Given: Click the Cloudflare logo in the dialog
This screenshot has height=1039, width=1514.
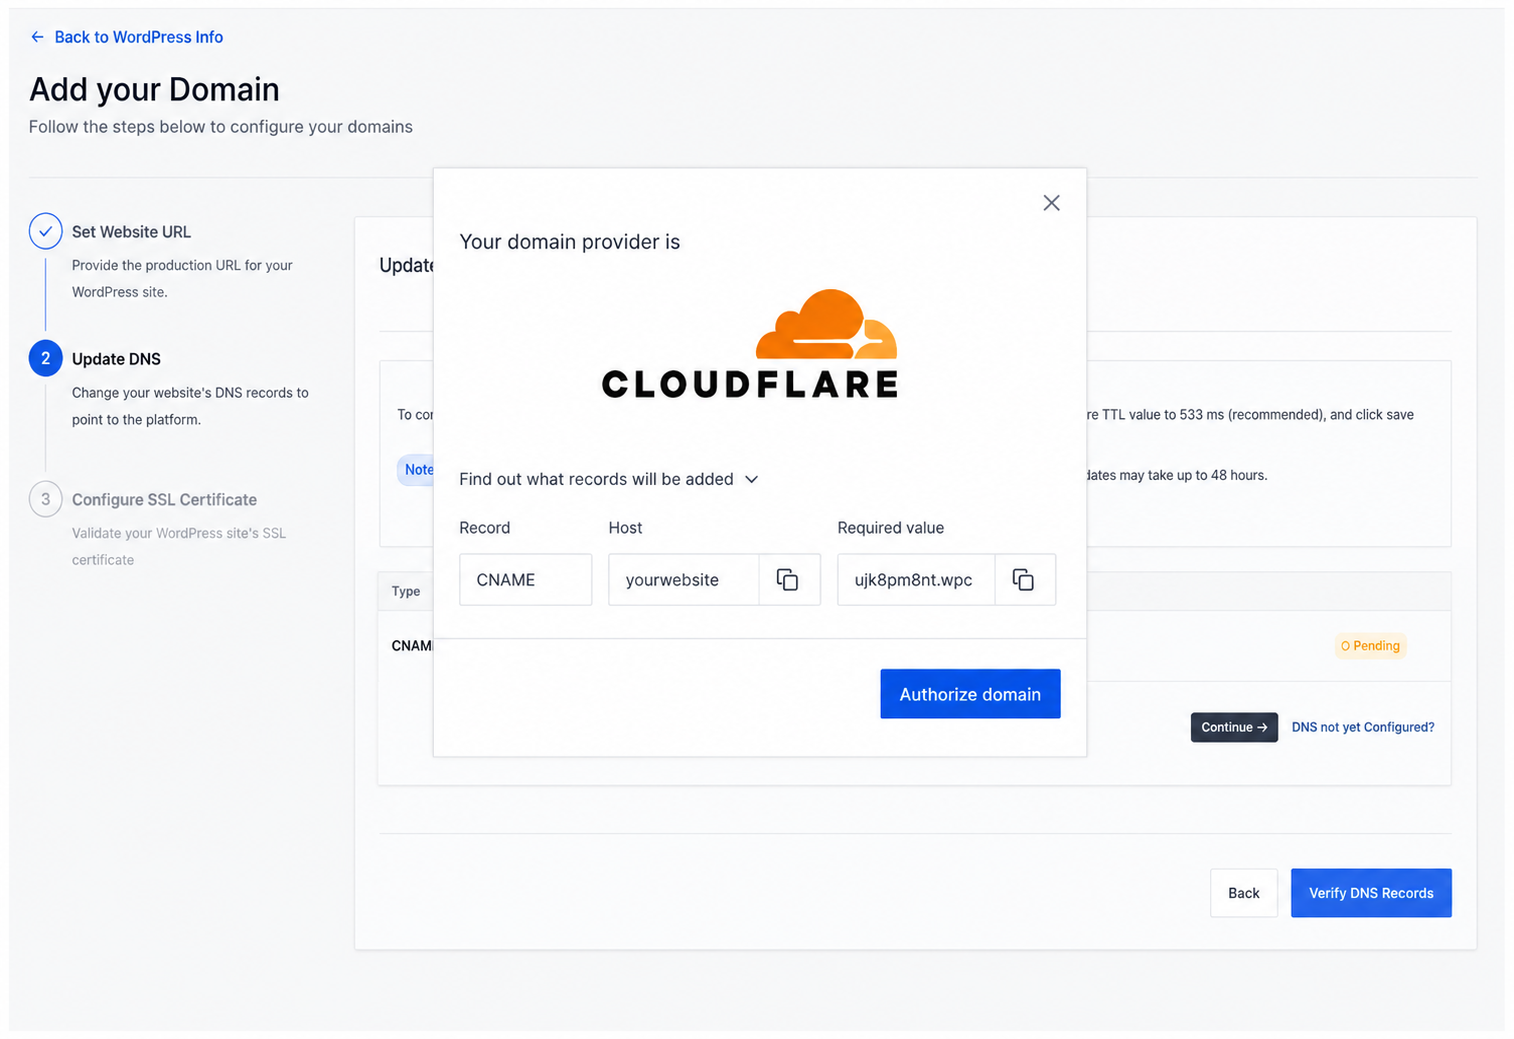Looking at the screenshot, I should 750,345.
